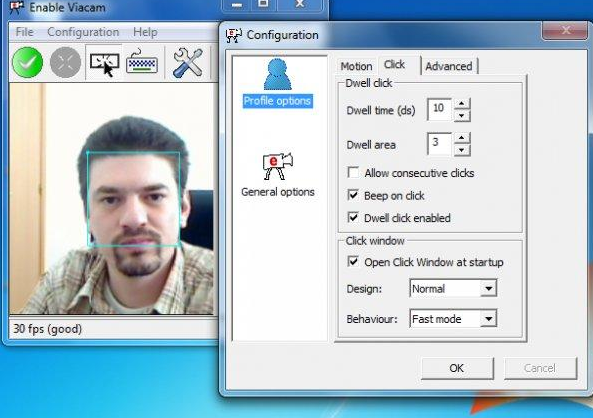Enable Allow consecutive clicks checkbox
The image size is (593, 418).
(353, 172)
